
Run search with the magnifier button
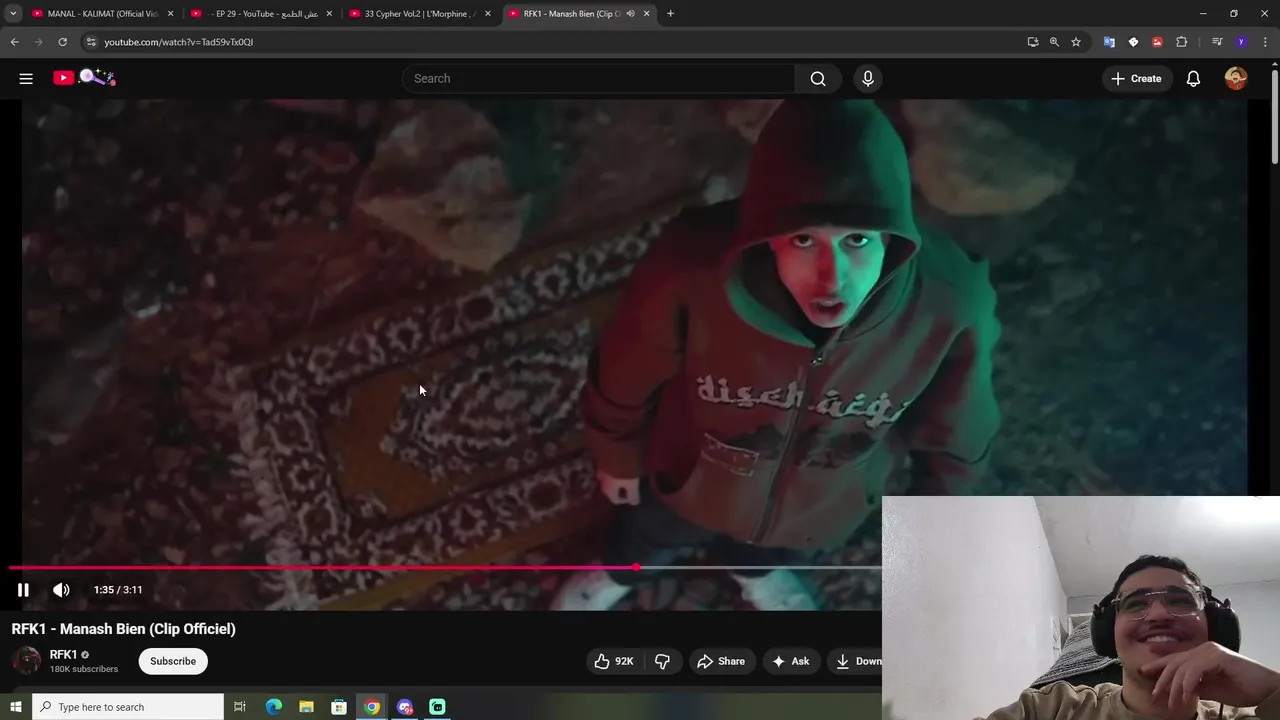pos(818,78)
